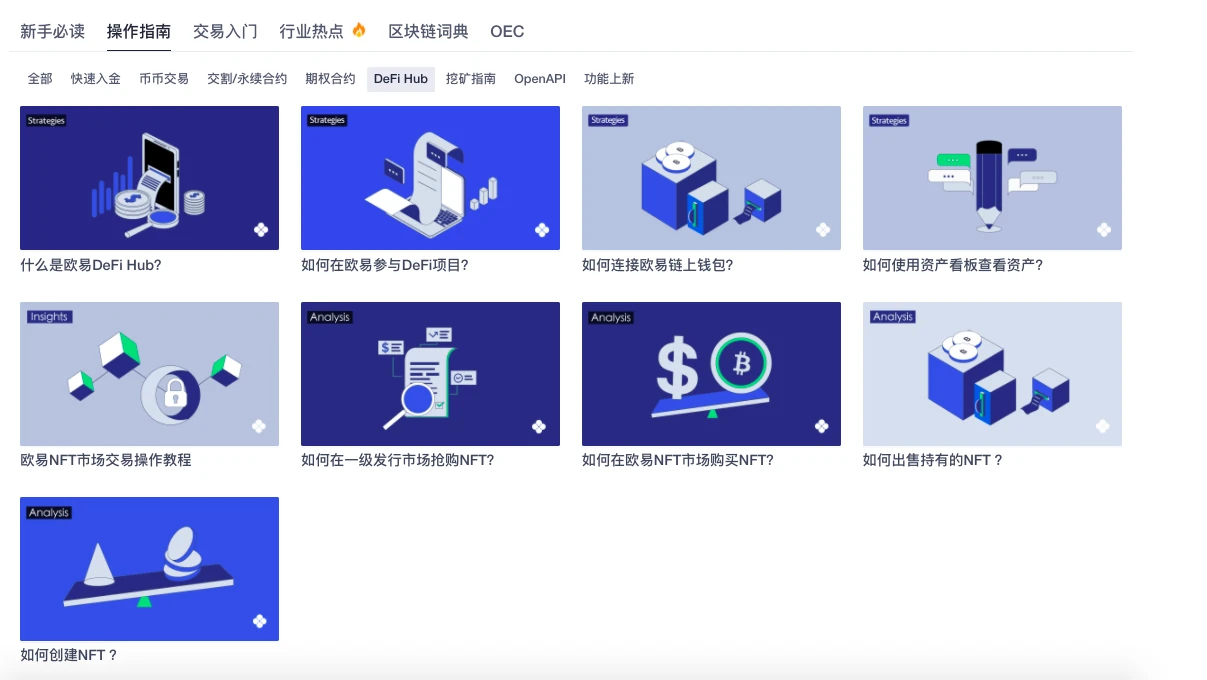
Task: Click Insights tag on 欧易NFT市场交易操作教程 card
Action: click(x=49, y=317)
